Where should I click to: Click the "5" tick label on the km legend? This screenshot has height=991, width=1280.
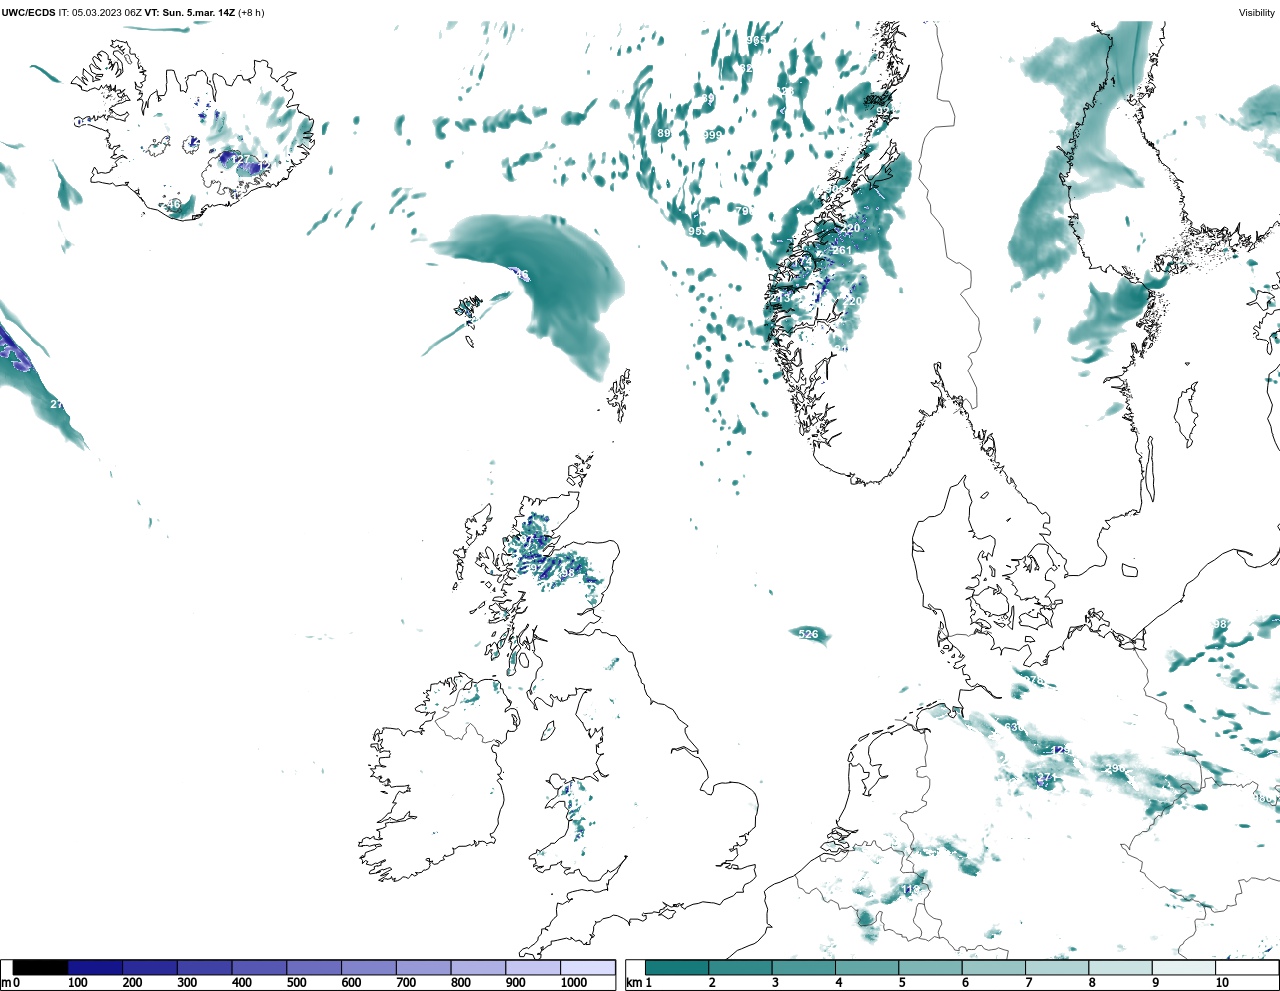click(901, 983)
